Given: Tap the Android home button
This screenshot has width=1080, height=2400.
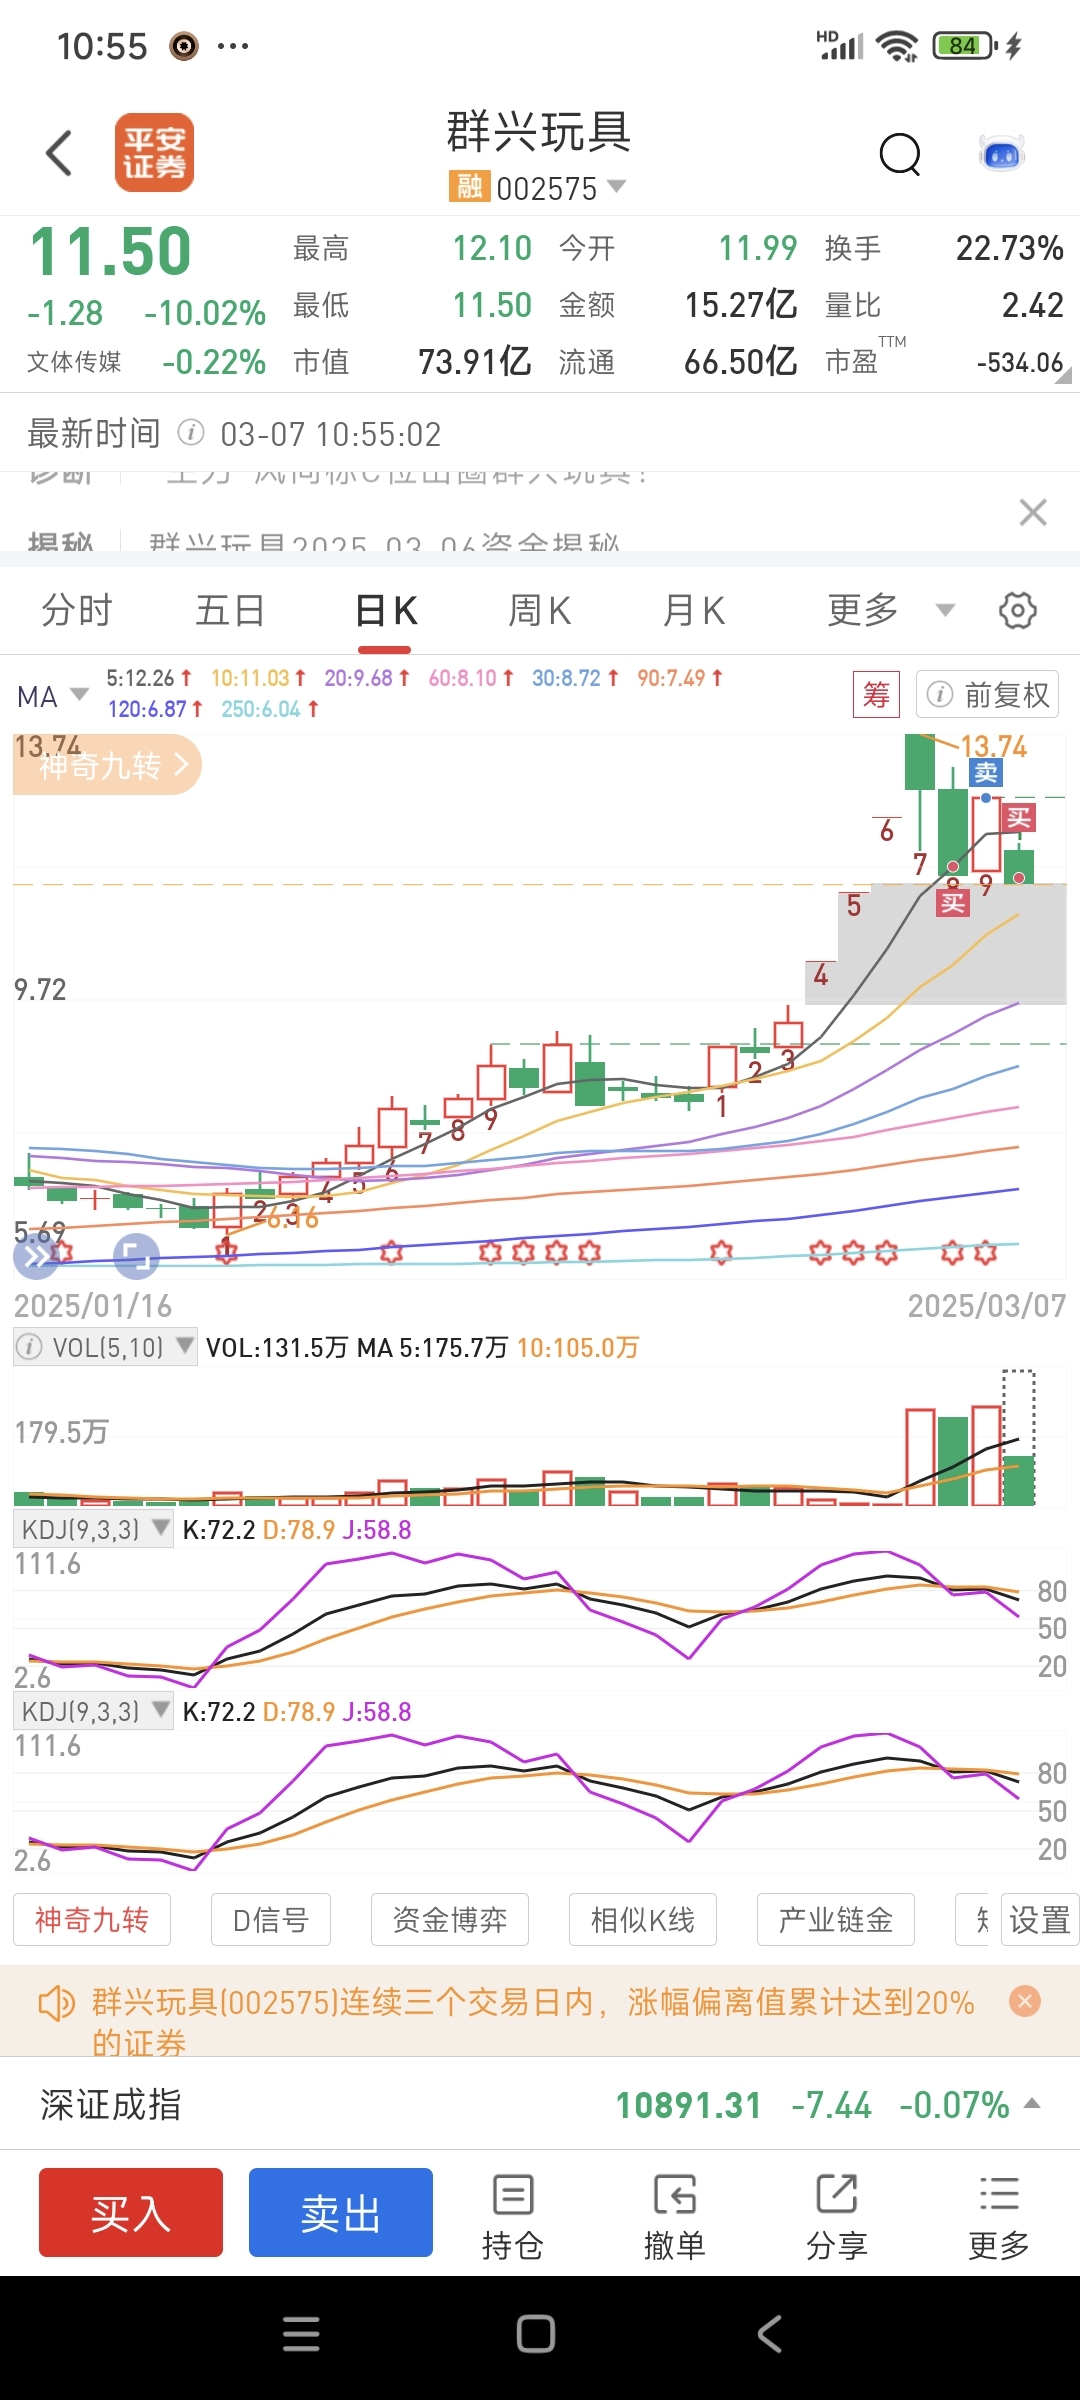Looking at the screenshot, I should click(x=536, y=2334).
